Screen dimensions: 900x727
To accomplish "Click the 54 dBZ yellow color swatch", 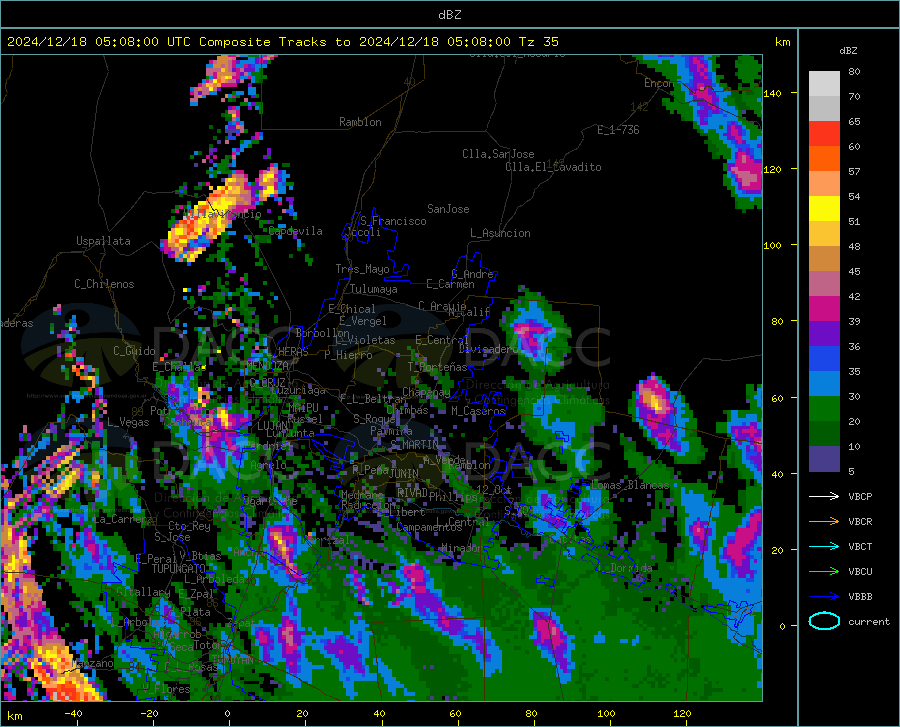I will pos(824,209).
